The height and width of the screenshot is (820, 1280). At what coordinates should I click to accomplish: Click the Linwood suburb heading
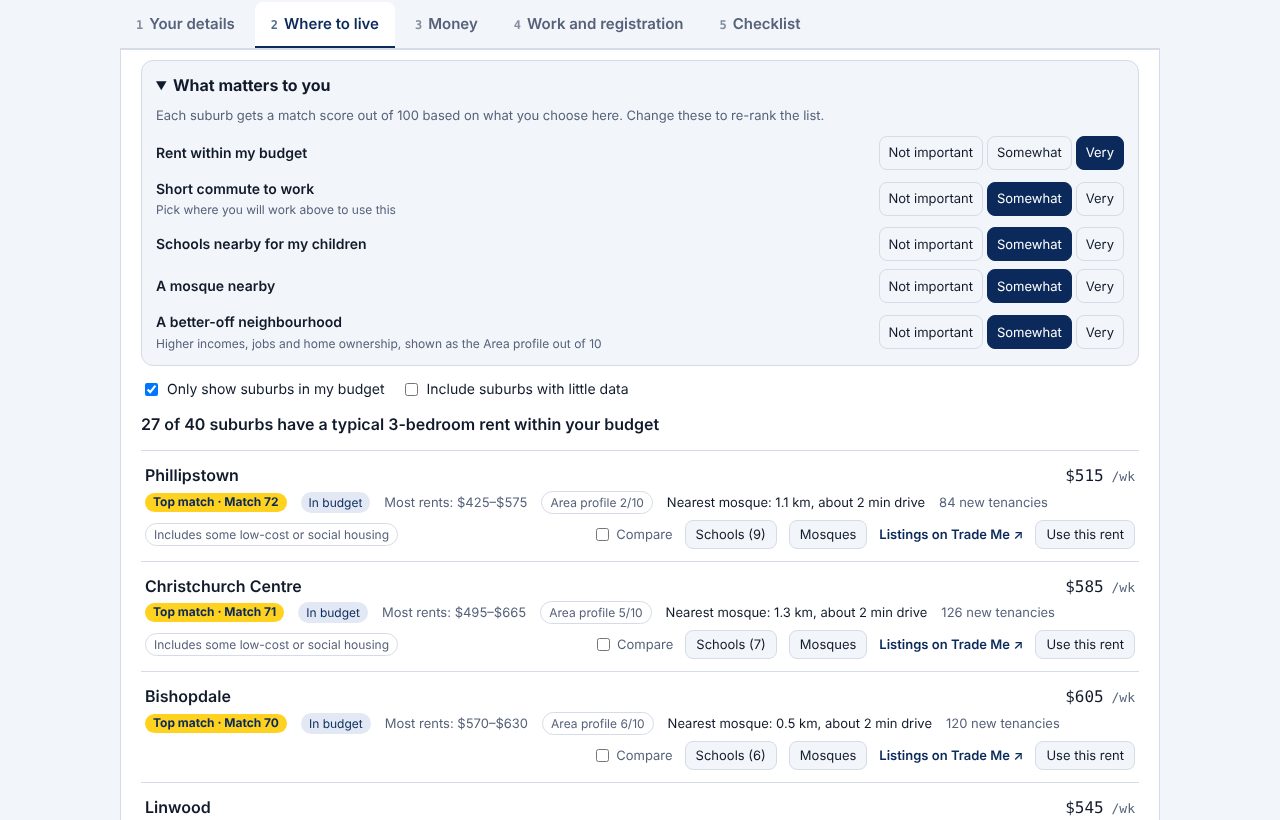tap(178, 808)
